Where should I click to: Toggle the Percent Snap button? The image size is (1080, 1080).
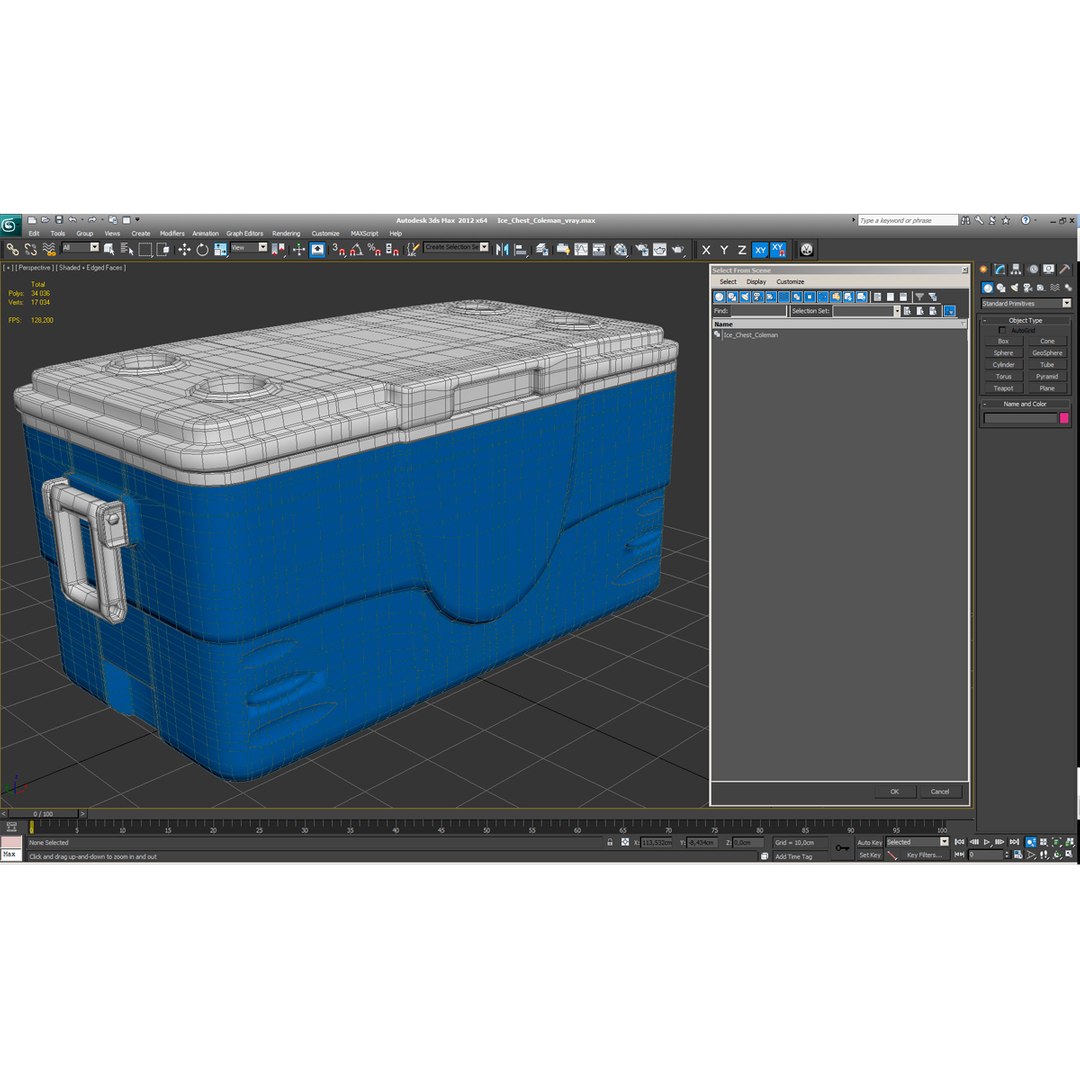click(x=374, y=249)
